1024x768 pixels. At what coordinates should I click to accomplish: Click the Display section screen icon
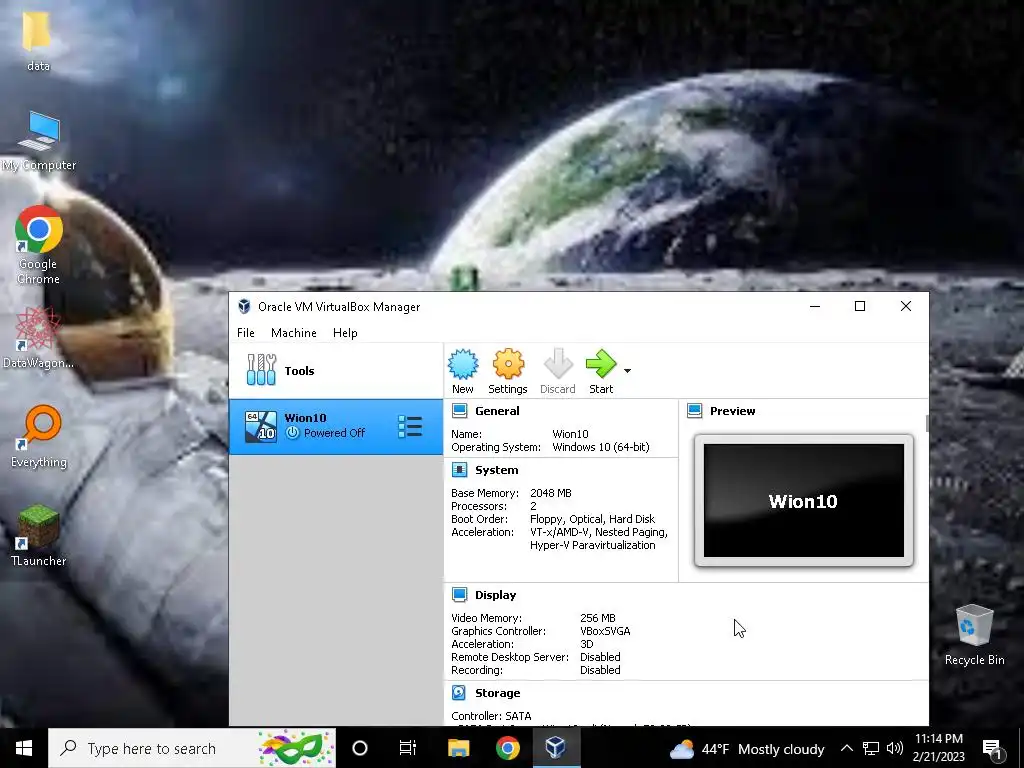460,595
